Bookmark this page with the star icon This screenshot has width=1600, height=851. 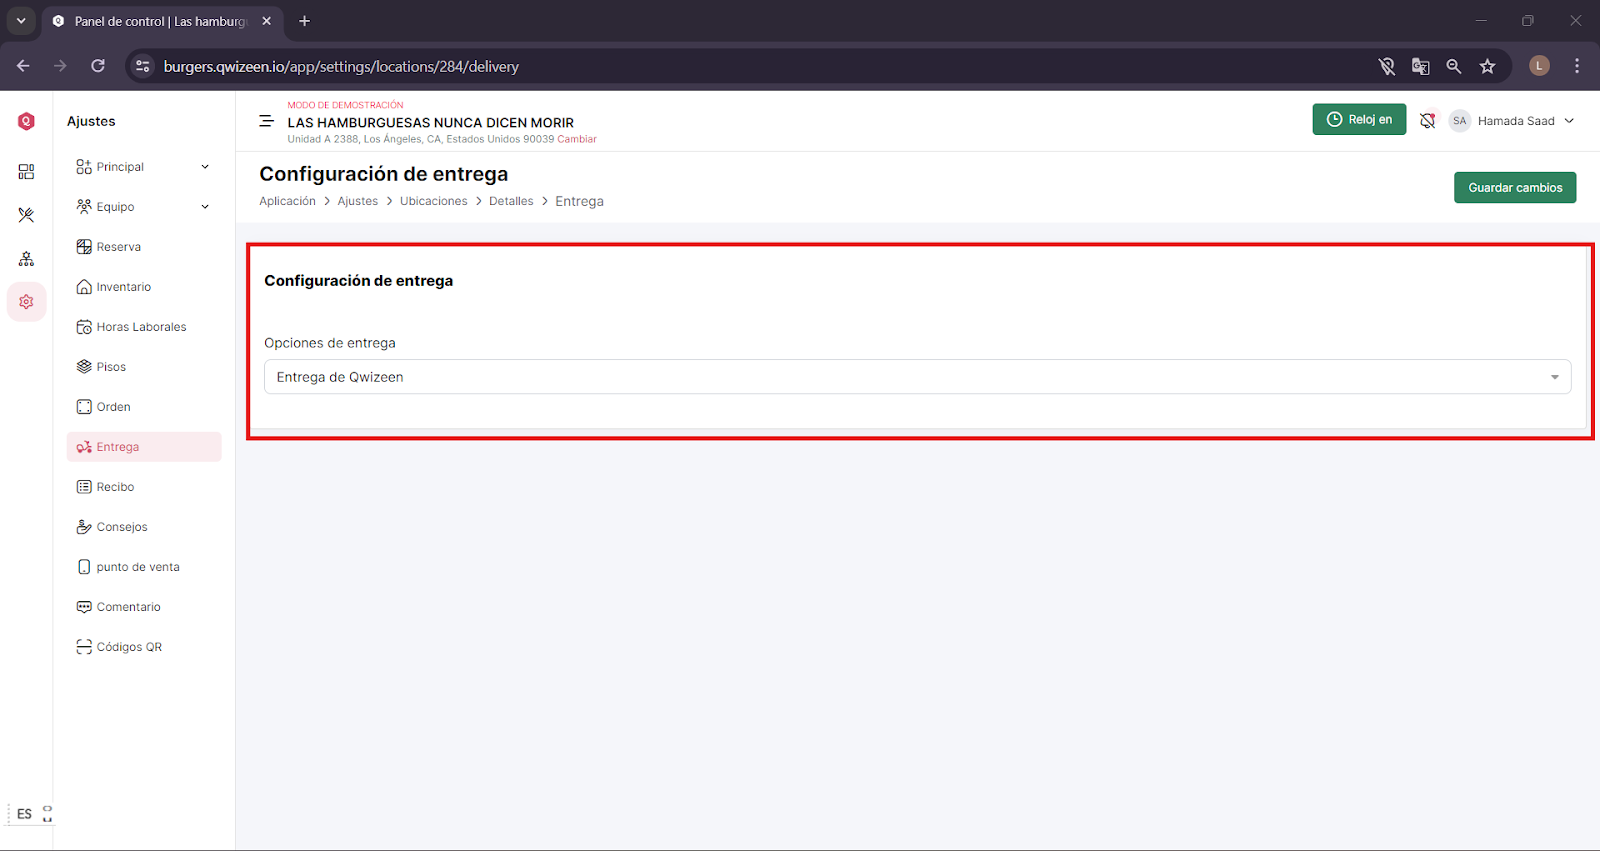point(1488,66)
